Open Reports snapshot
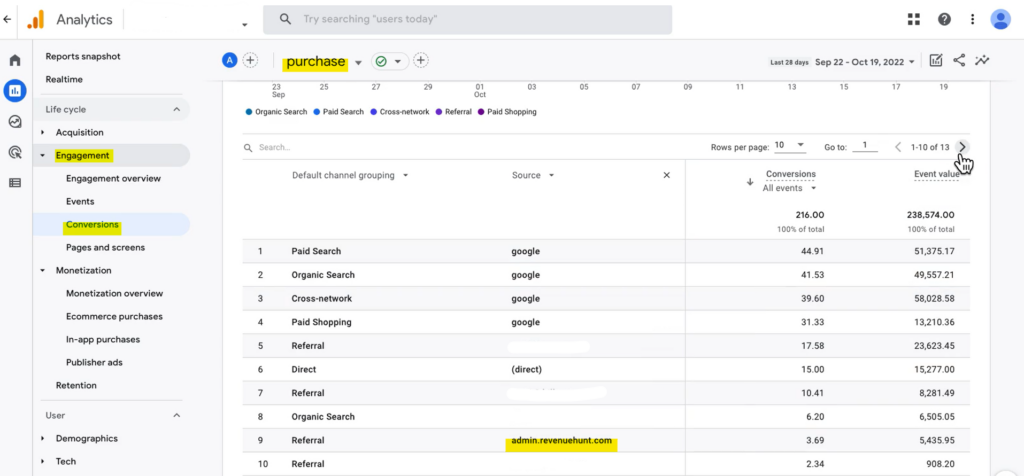Screen dimensions: 1024x476 [x=83, y=57]
